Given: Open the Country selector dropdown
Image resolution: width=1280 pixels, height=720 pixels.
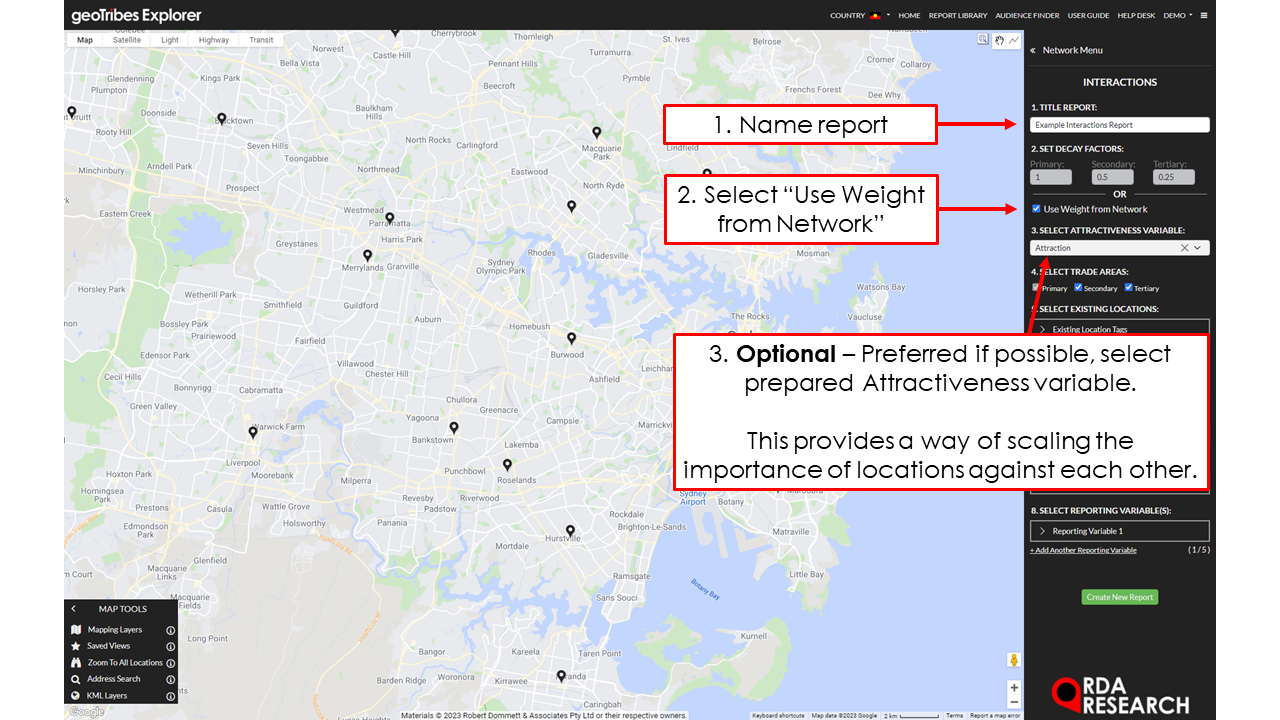Looking at the screenshot, I should pyautogui.click(x=860, y=15).
